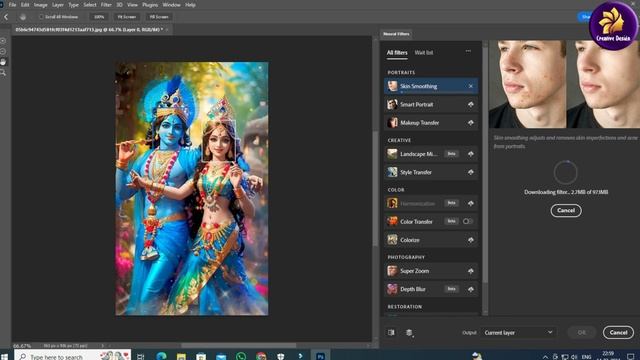Cancel Skin Smoothing download via X icon
This screenshot has width=640, height=360.
coord(471,86)
